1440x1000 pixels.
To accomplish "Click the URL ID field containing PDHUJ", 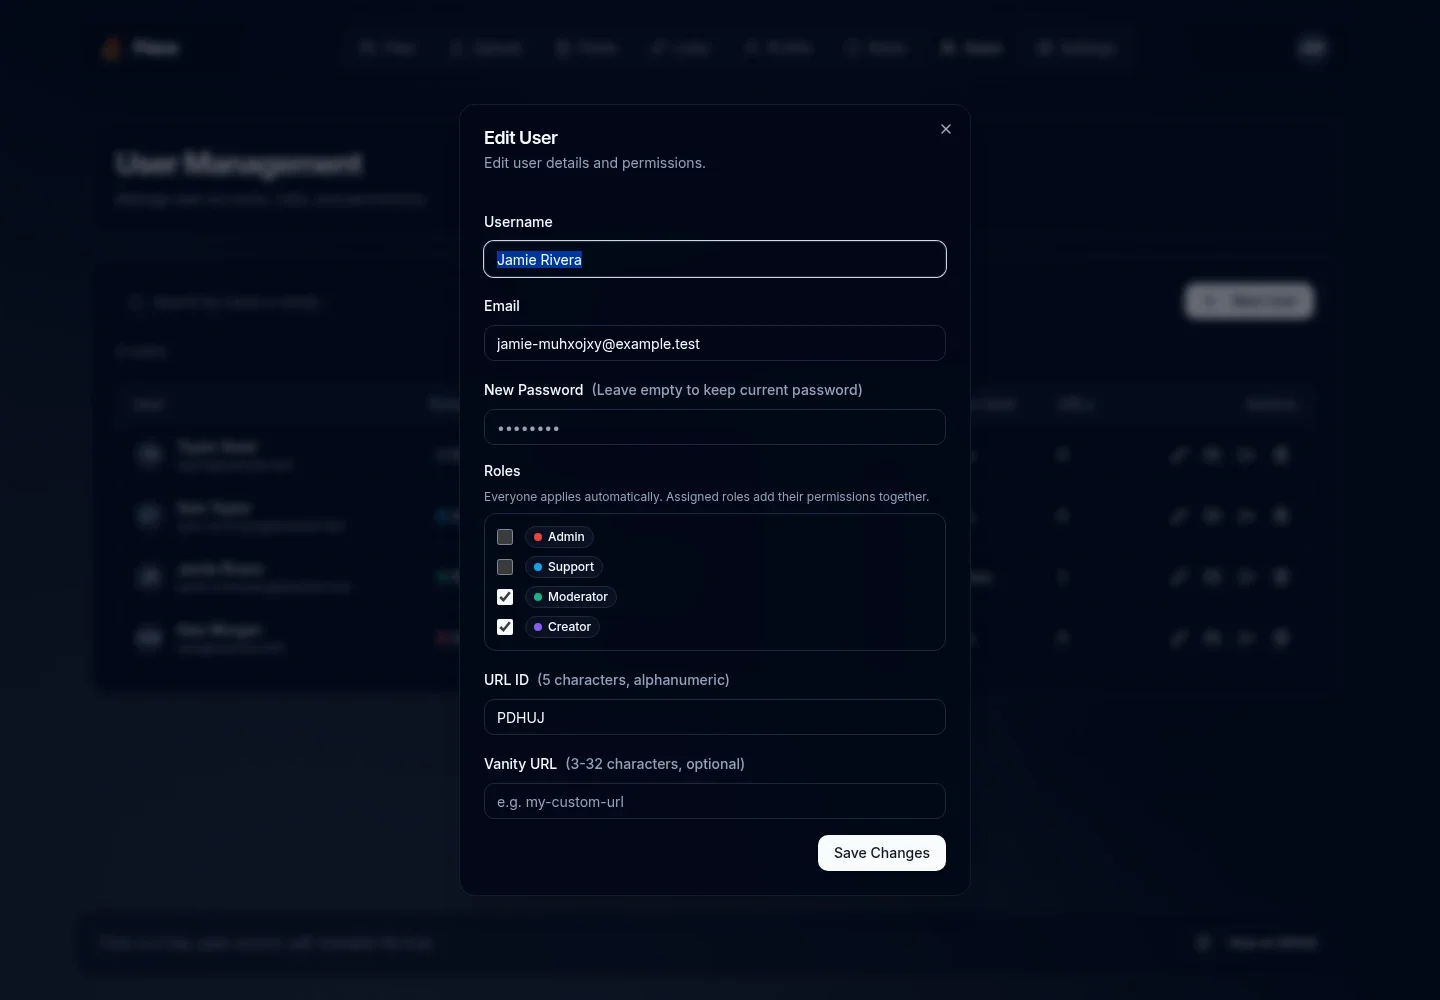I will click(715, 717).
